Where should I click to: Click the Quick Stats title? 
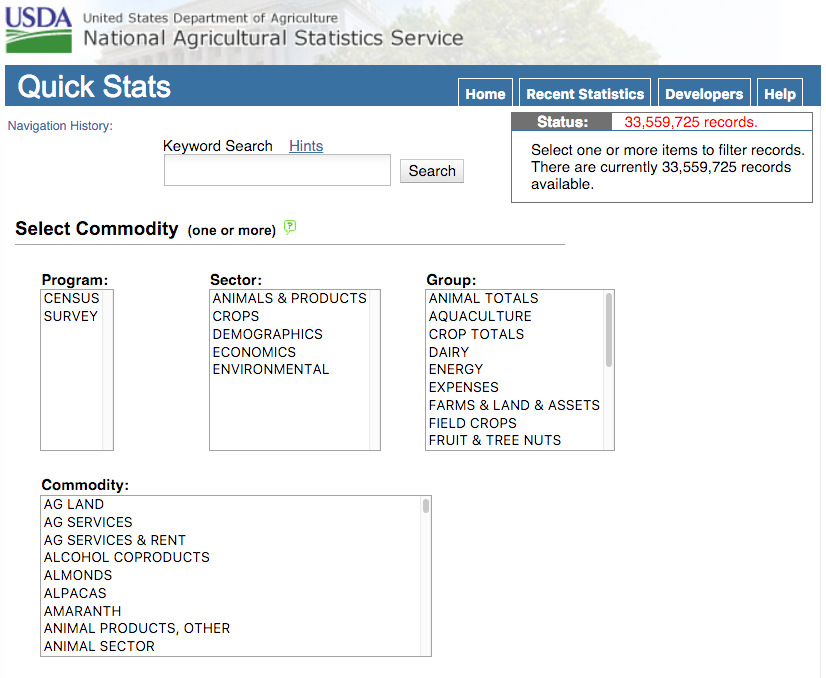94,86
